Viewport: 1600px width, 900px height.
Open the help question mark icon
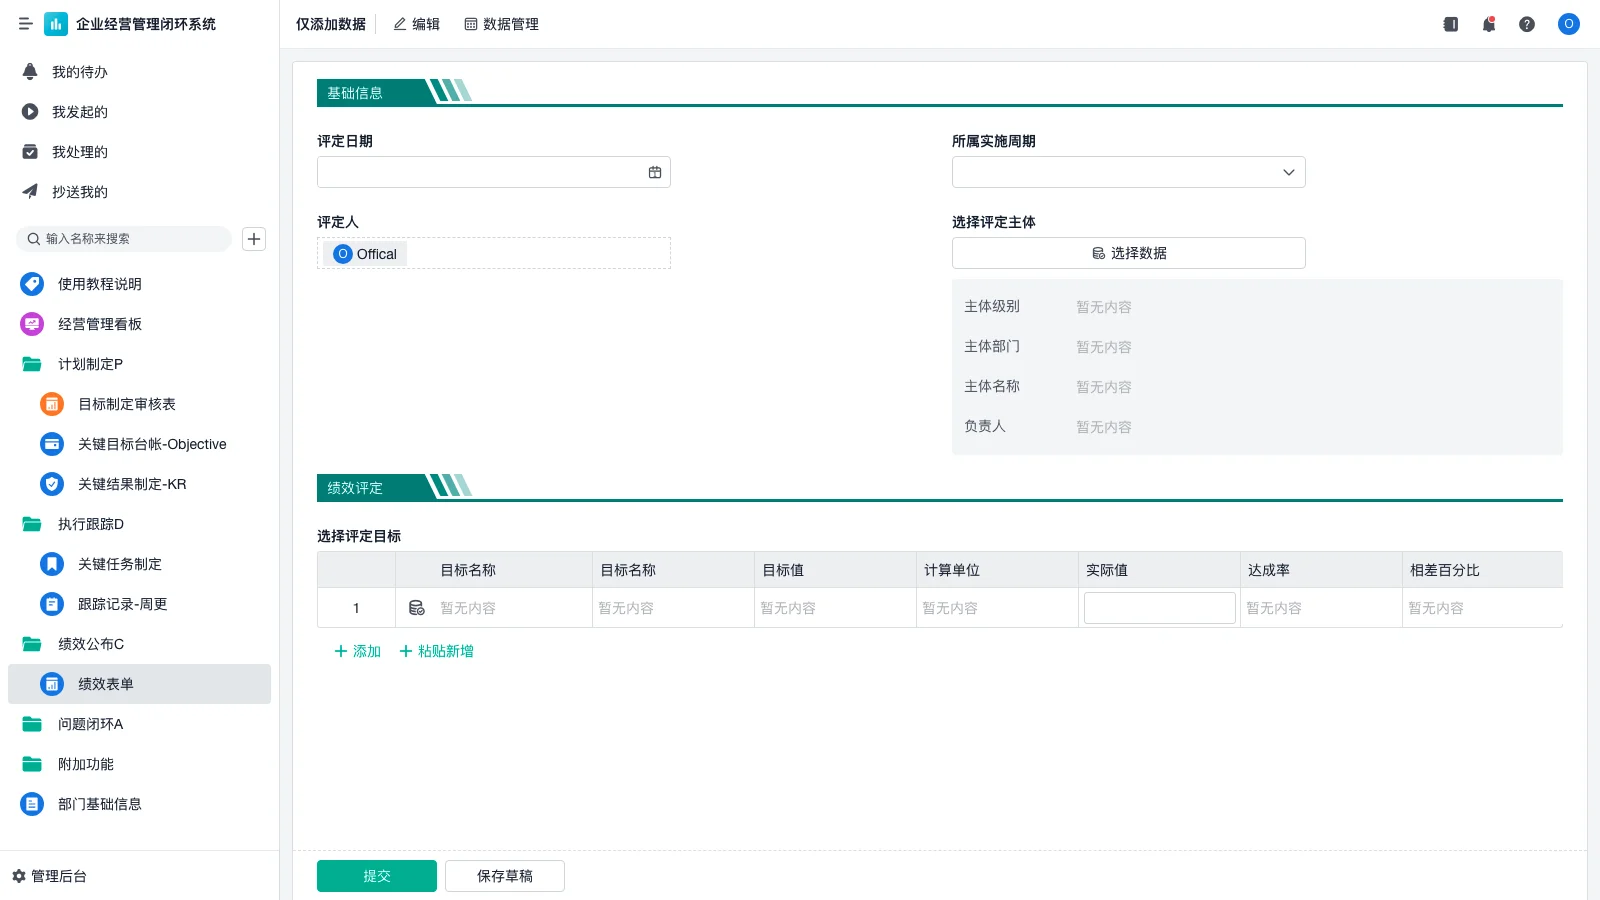[1526, 24]
